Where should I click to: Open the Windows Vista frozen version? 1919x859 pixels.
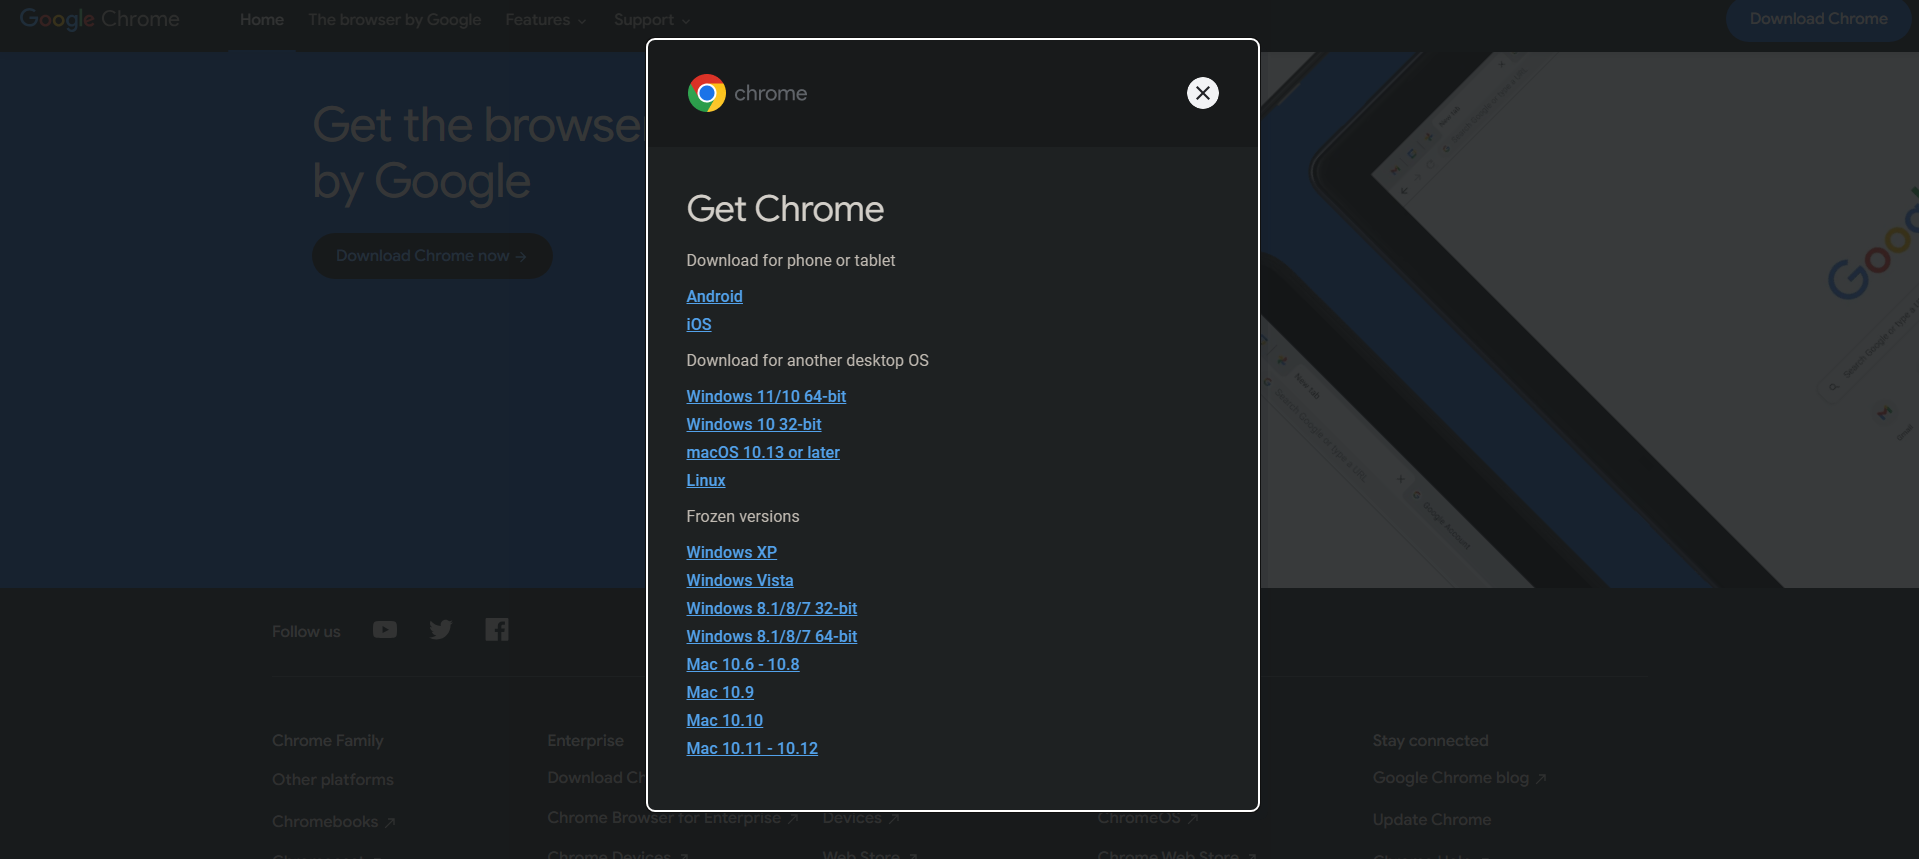pos(740,580)
